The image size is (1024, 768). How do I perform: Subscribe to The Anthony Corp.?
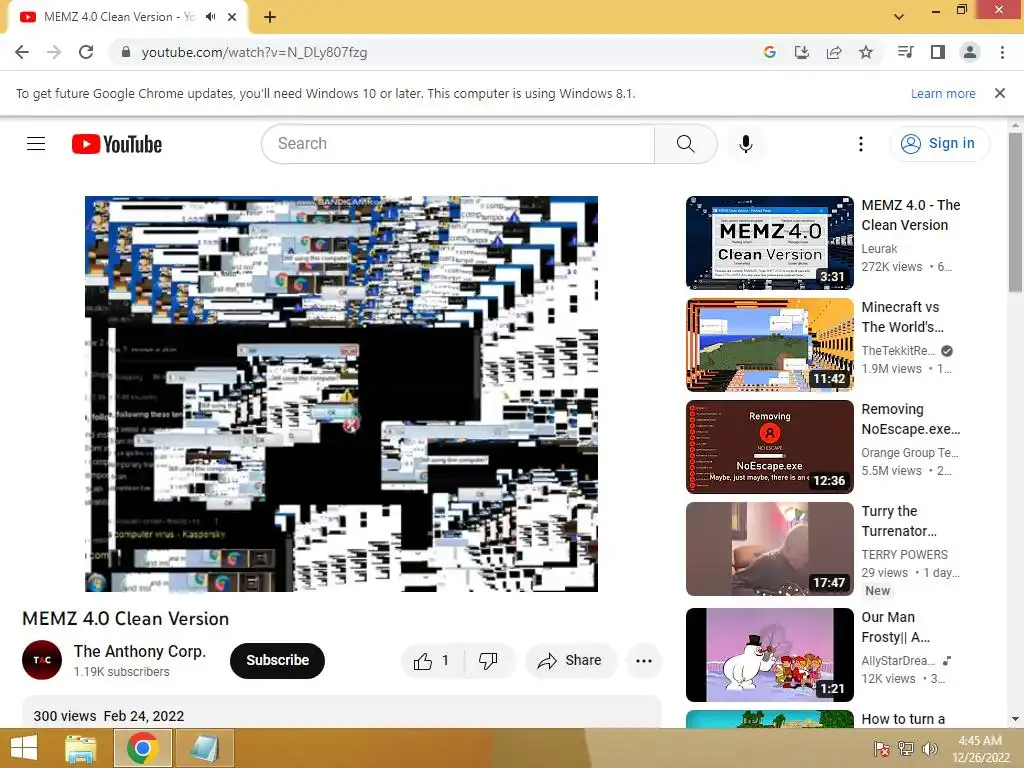pos(277,660)
